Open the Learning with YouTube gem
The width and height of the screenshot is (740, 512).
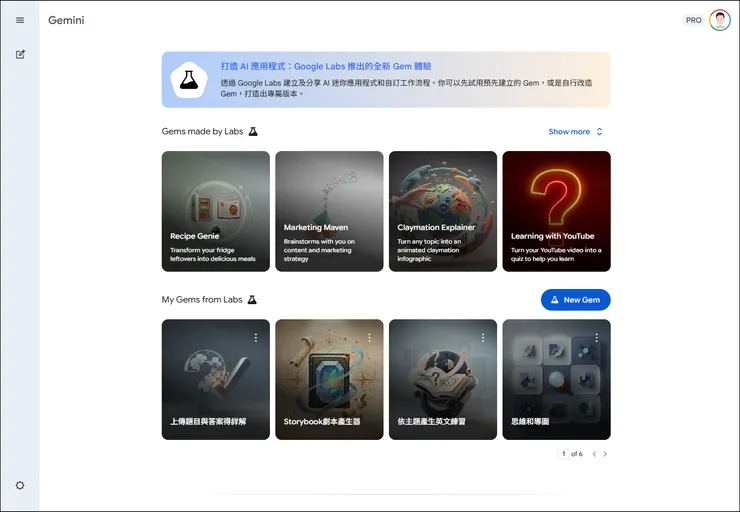click(x=556, y=211)
